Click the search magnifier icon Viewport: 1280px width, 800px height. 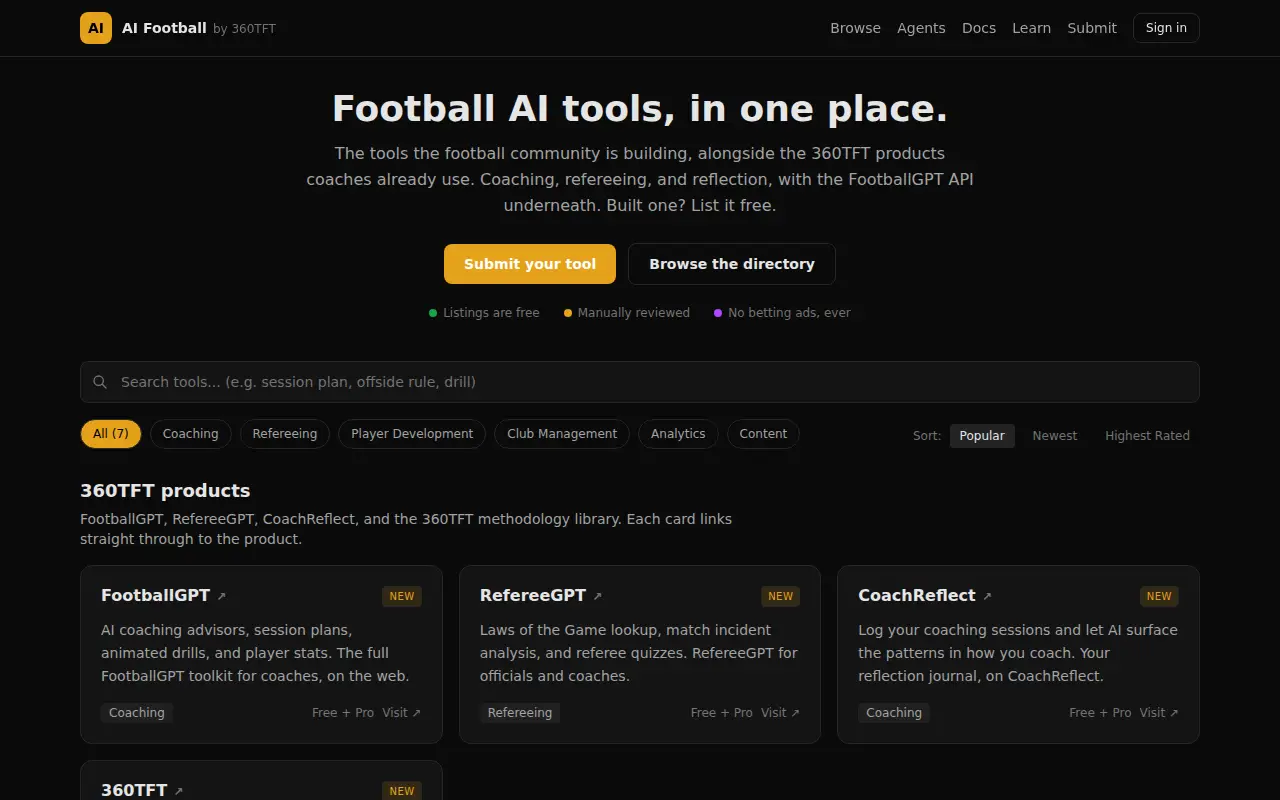coord(100,382)
